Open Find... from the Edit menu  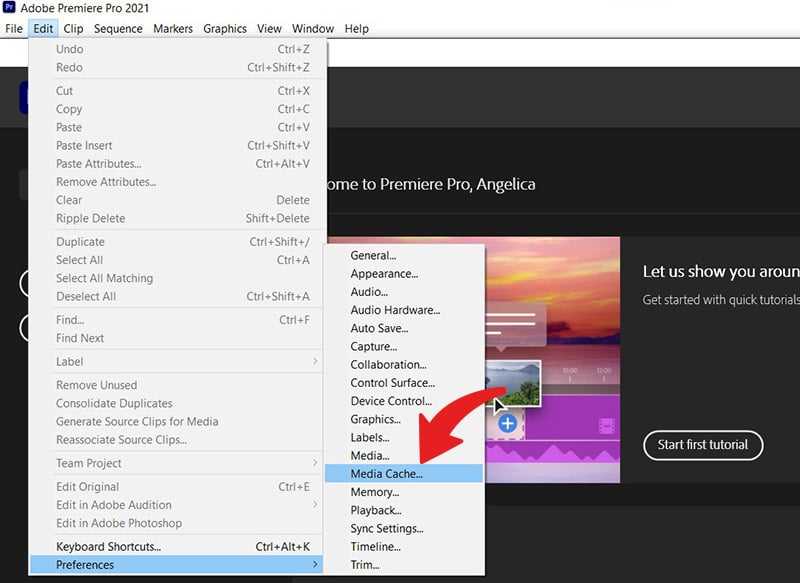coord(177,320)
